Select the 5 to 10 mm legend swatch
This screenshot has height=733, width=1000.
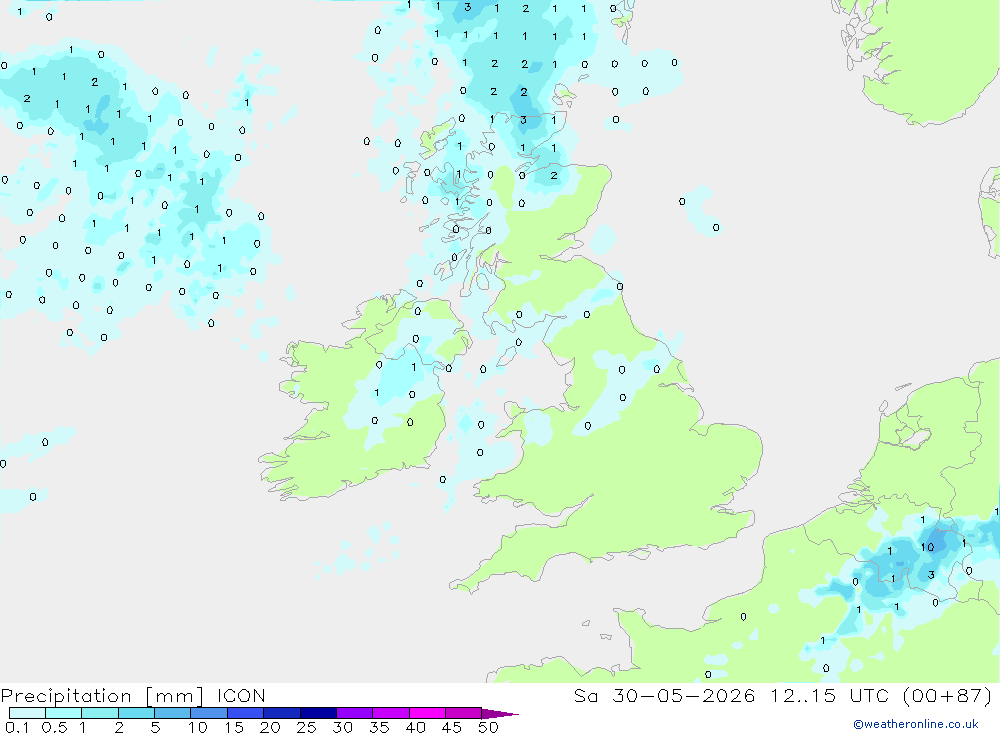coord(173,713)
